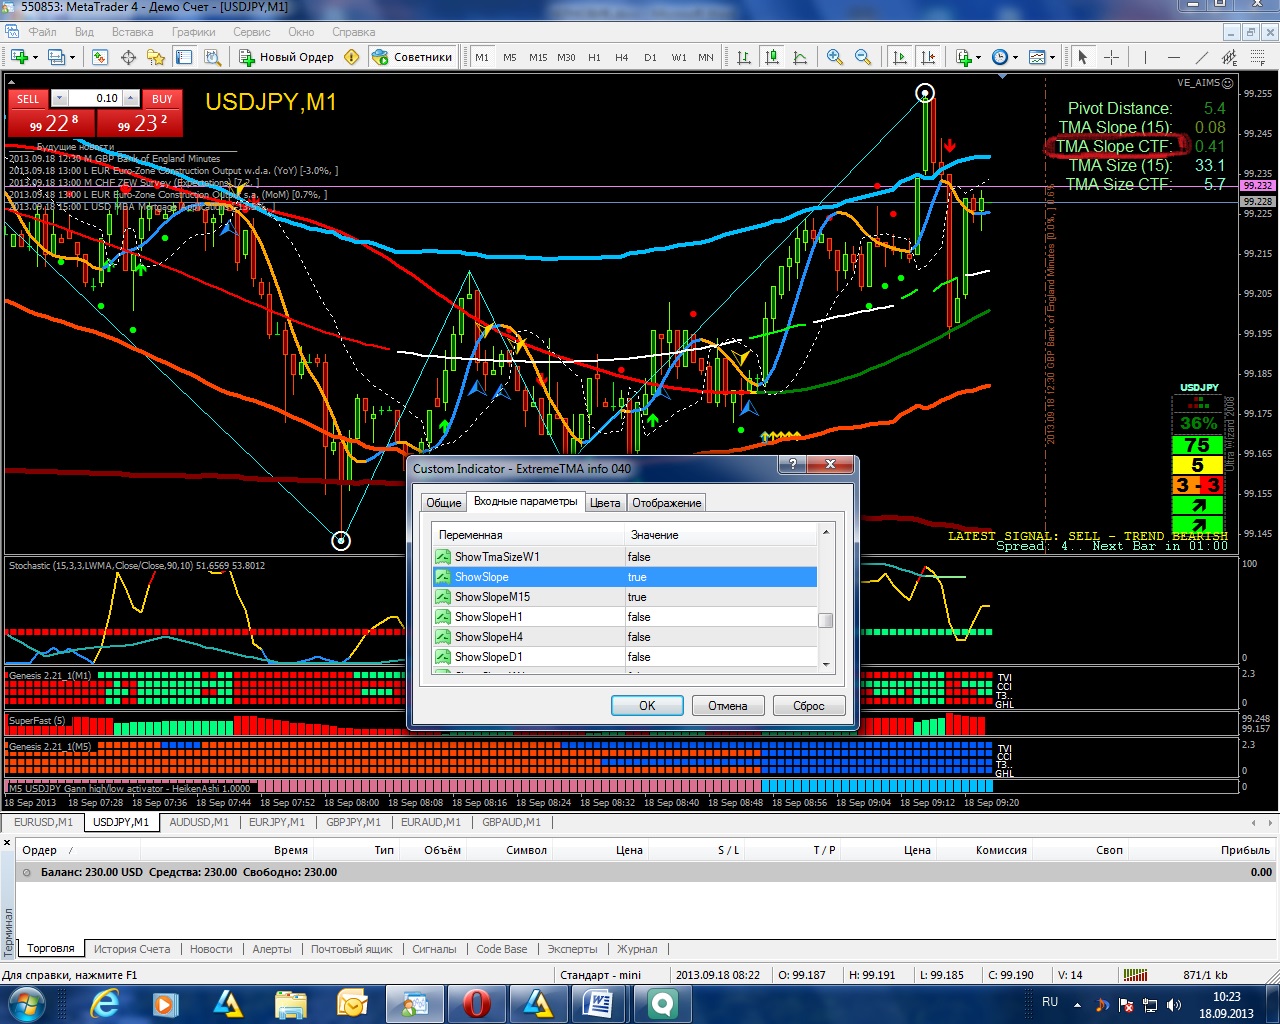Click the SELL one-click trading button
The image size is (1280, 1024).
point(28,99)
